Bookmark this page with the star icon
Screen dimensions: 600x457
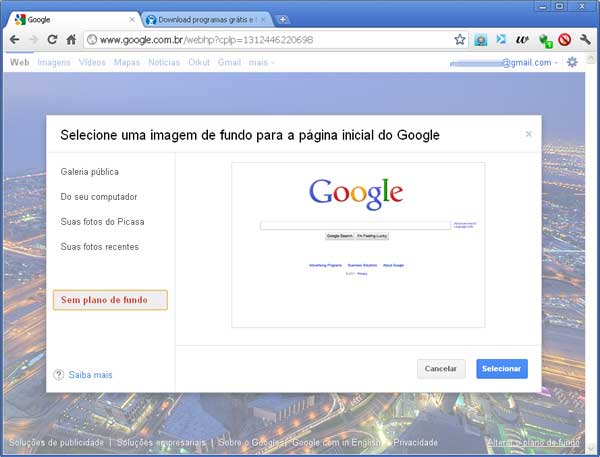coord(460,40)
